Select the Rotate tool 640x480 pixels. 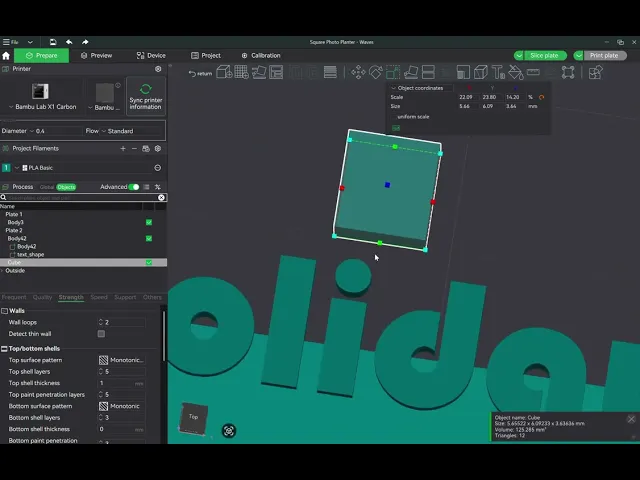coord(376,72)
